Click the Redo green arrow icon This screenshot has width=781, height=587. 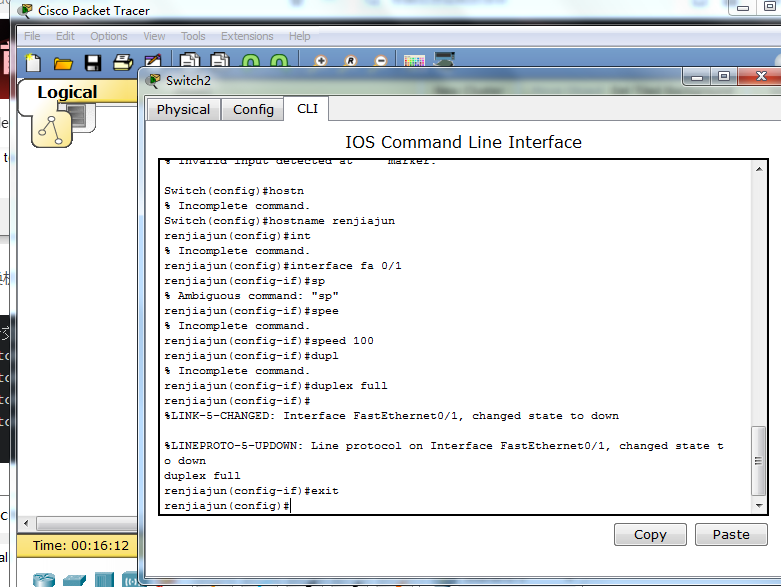click(x=279, y=60)
